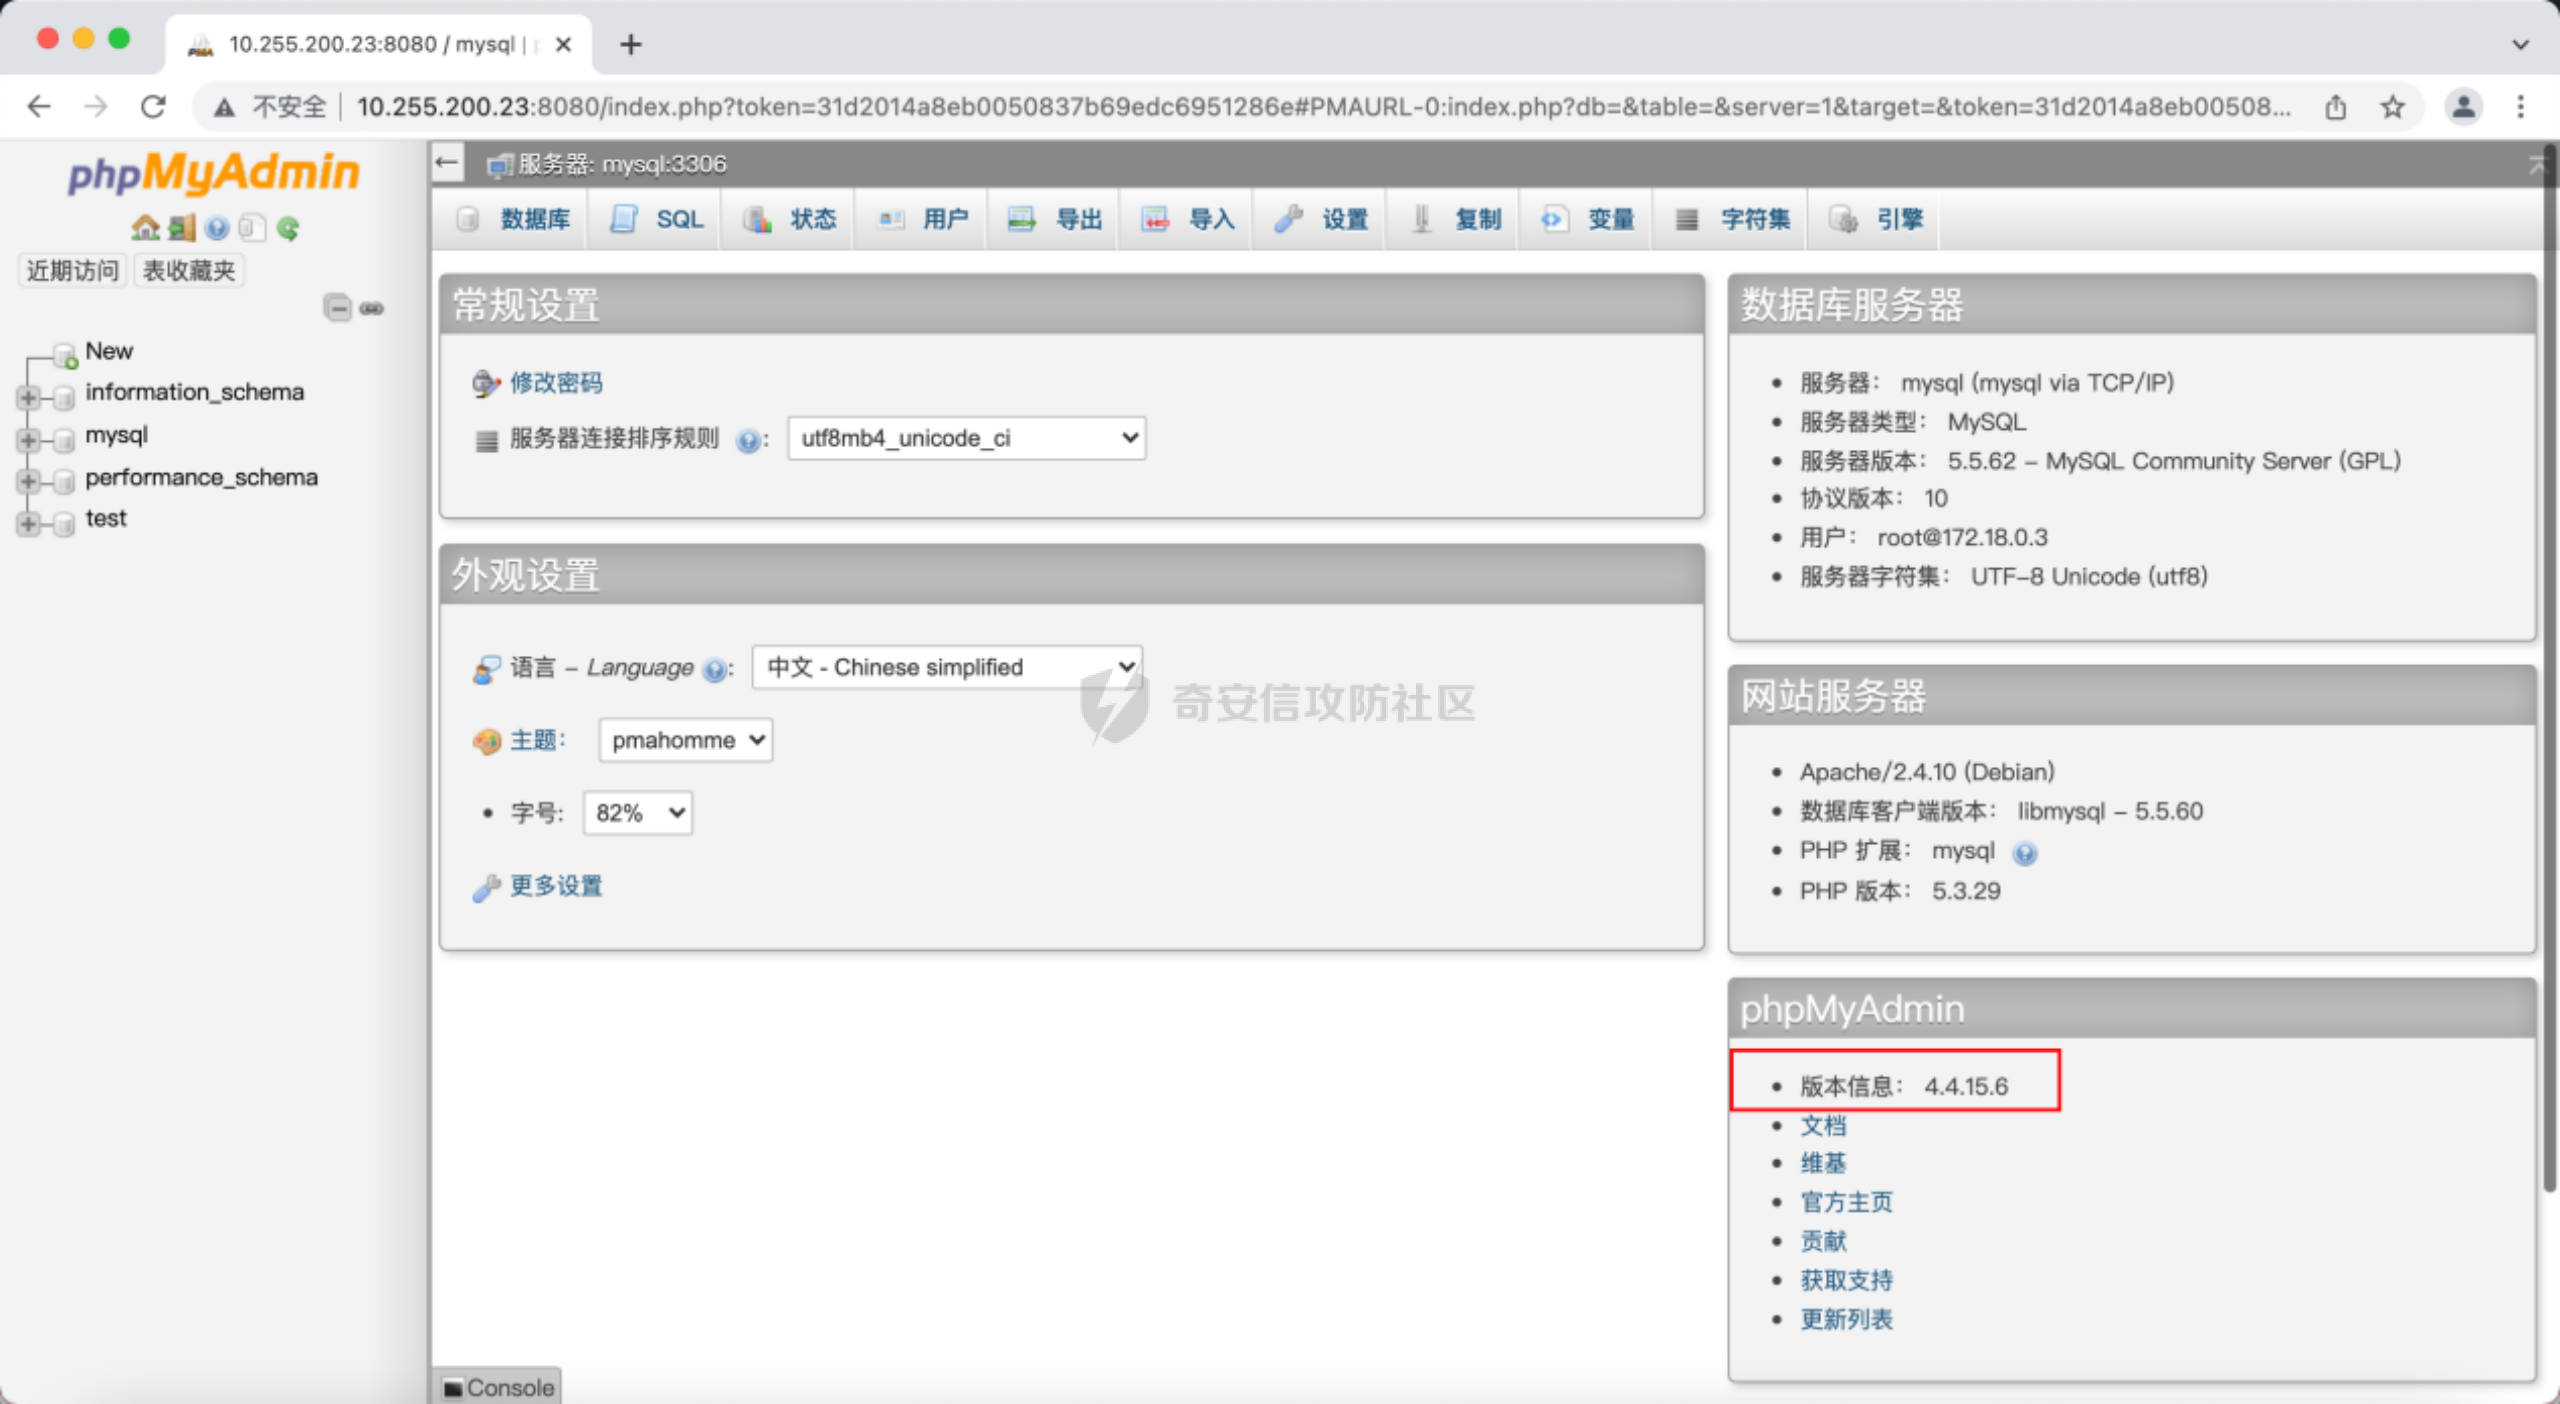Open the 字符集 charsets tab

[x=1732, y=219]
